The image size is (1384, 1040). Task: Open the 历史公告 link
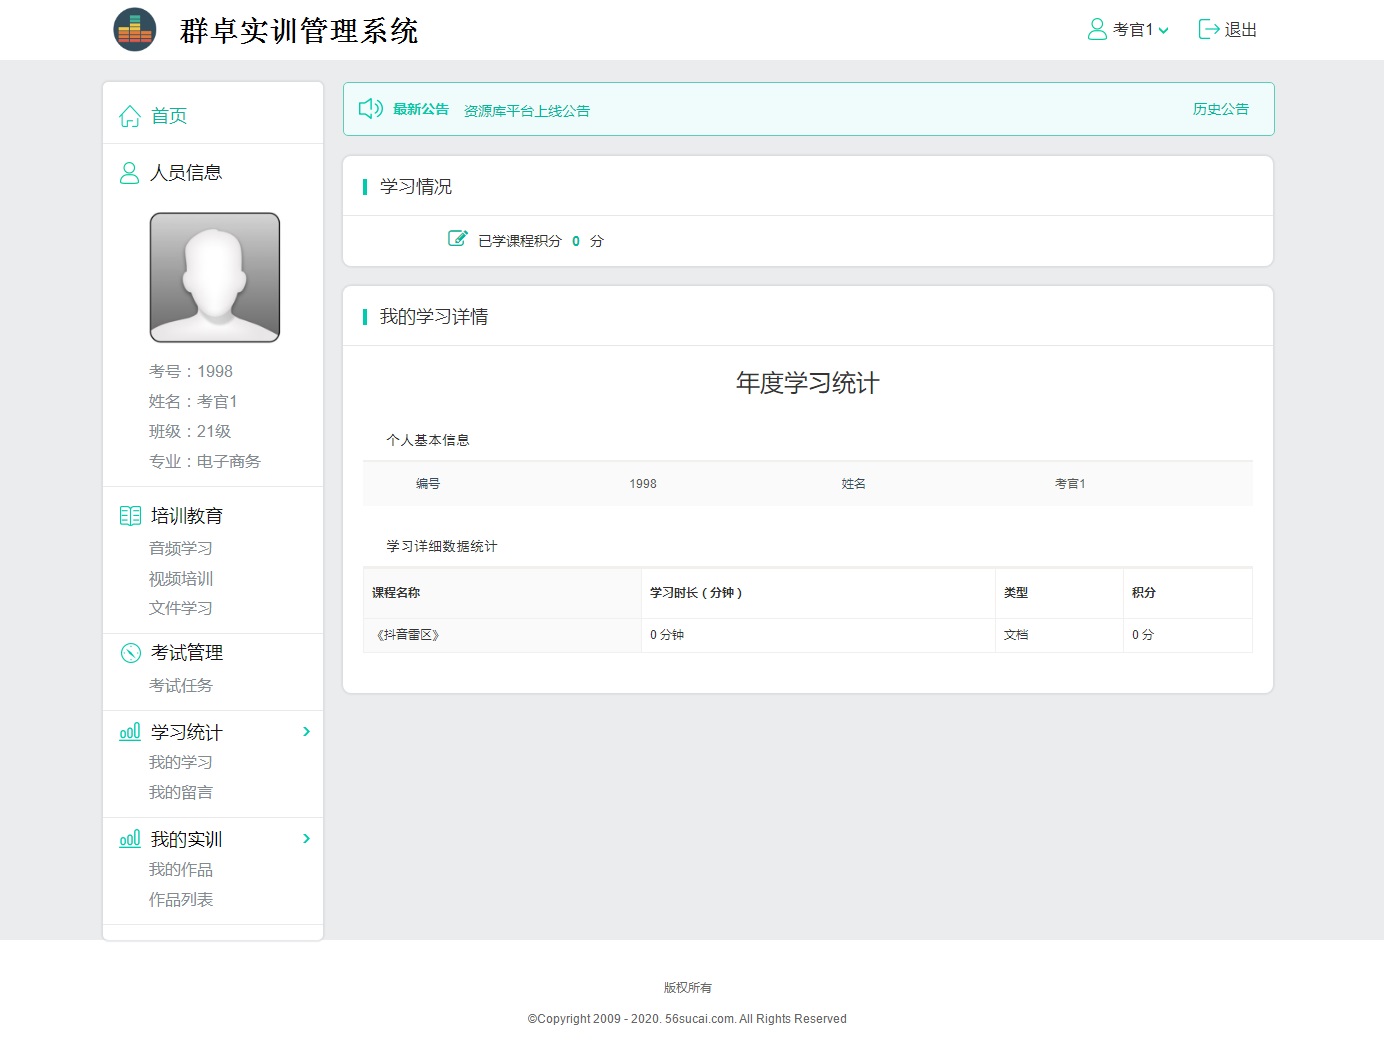pyautogui.click(x=1220, y=109)
